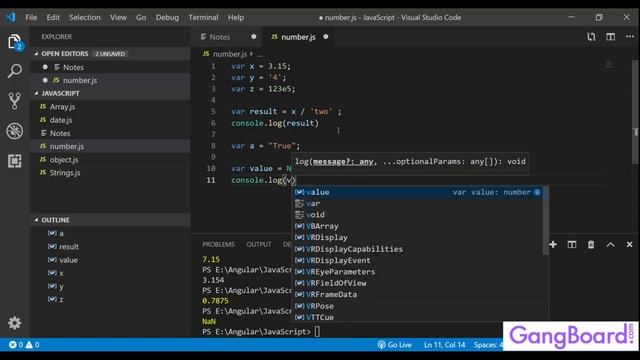Screen dimensions: 640x360
Task: Open date.js in the explorer
Action: pyautogui.click(x=110, y=120)
